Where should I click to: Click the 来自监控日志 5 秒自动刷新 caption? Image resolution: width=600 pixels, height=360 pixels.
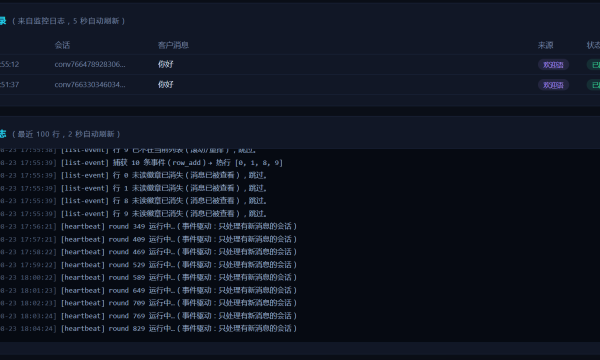coord(68,21)
